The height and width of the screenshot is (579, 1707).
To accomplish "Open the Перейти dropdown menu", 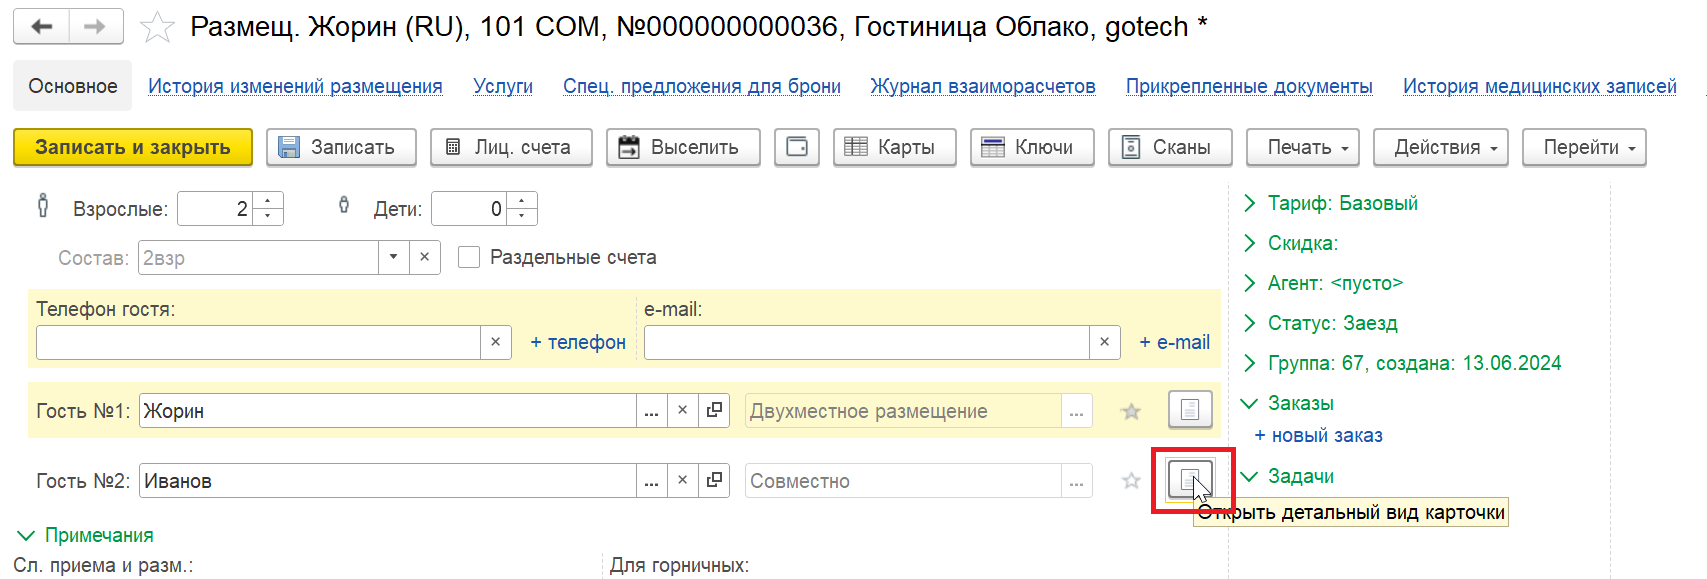I will point(1584,147).
